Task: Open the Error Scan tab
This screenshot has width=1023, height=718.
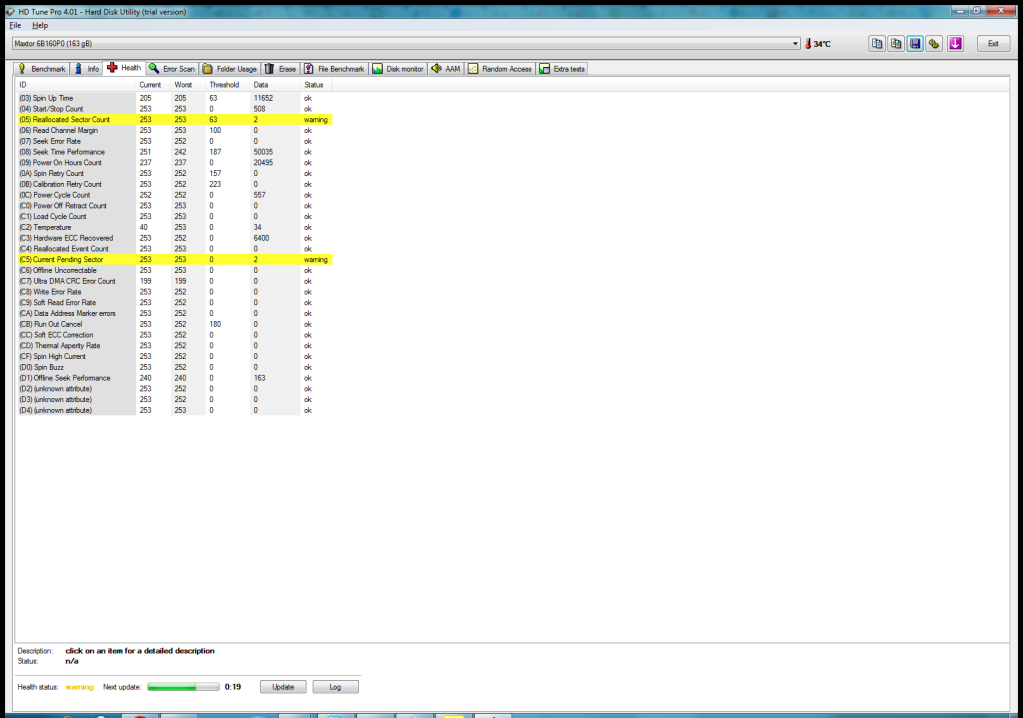Action: [x=173, y=69]
